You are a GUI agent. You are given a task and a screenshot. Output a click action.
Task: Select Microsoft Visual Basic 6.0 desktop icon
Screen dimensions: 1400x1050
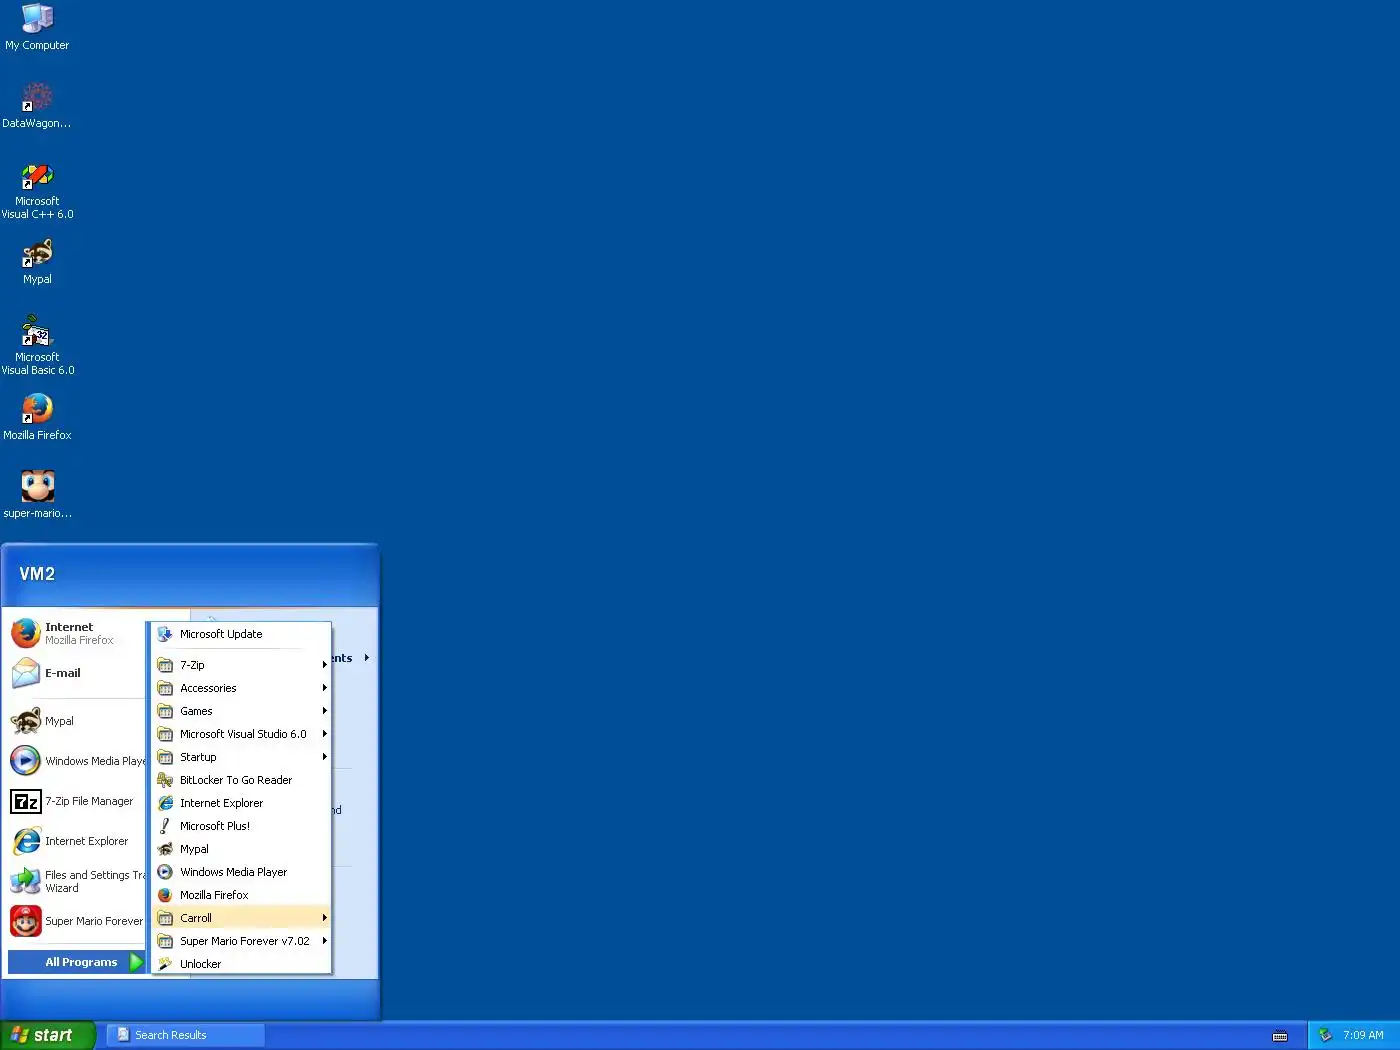(x=37, y=347)
